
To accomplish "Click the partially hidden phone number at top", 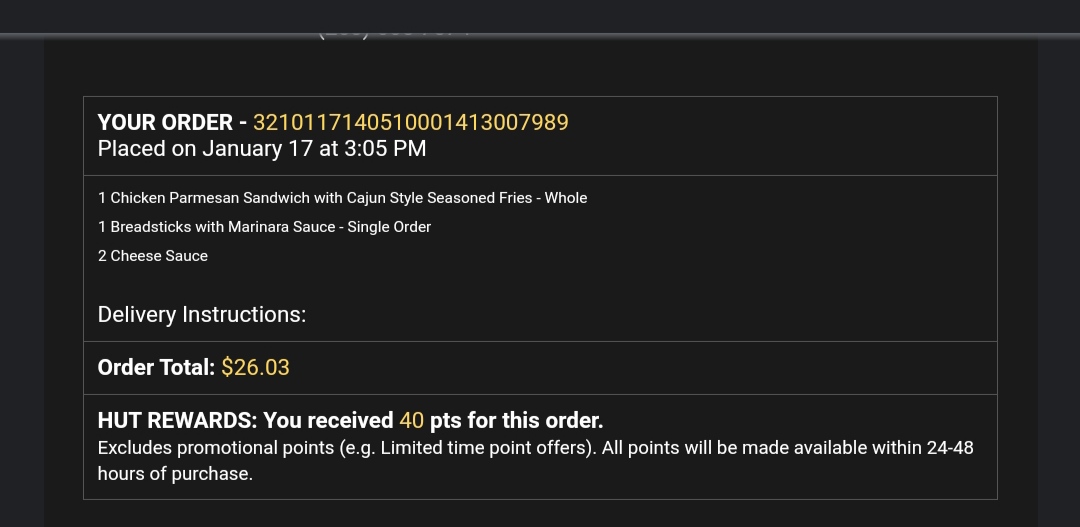I will (395, 34).
